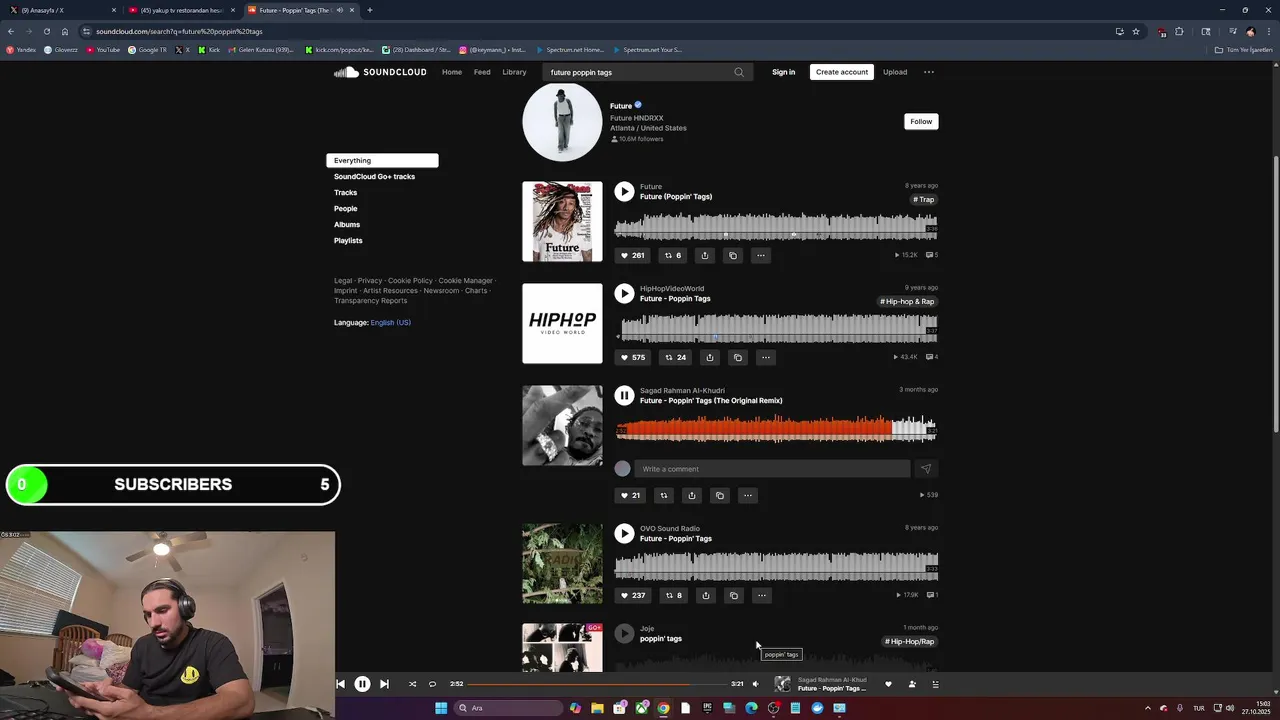Filter results by Tracks

coord(345,192)
